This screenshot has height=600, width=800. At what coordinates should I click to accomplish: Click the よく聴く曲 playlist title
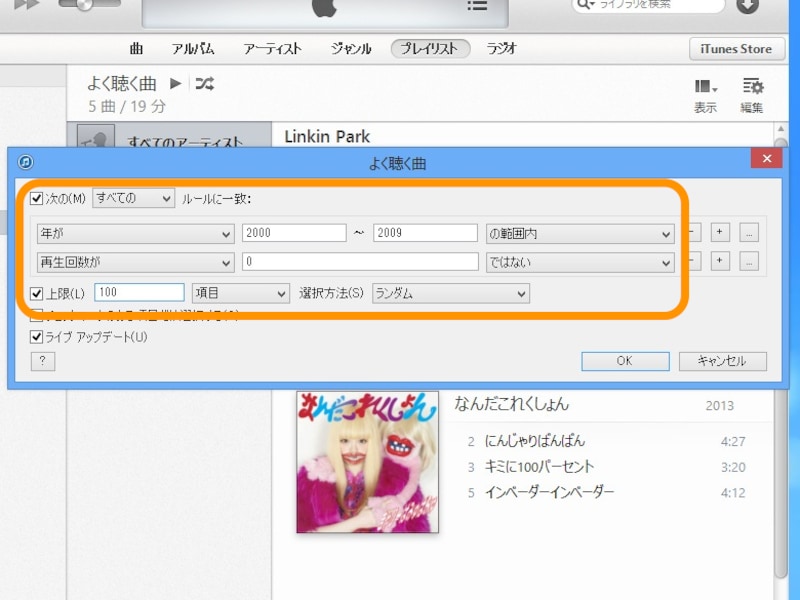pos(121,83)
